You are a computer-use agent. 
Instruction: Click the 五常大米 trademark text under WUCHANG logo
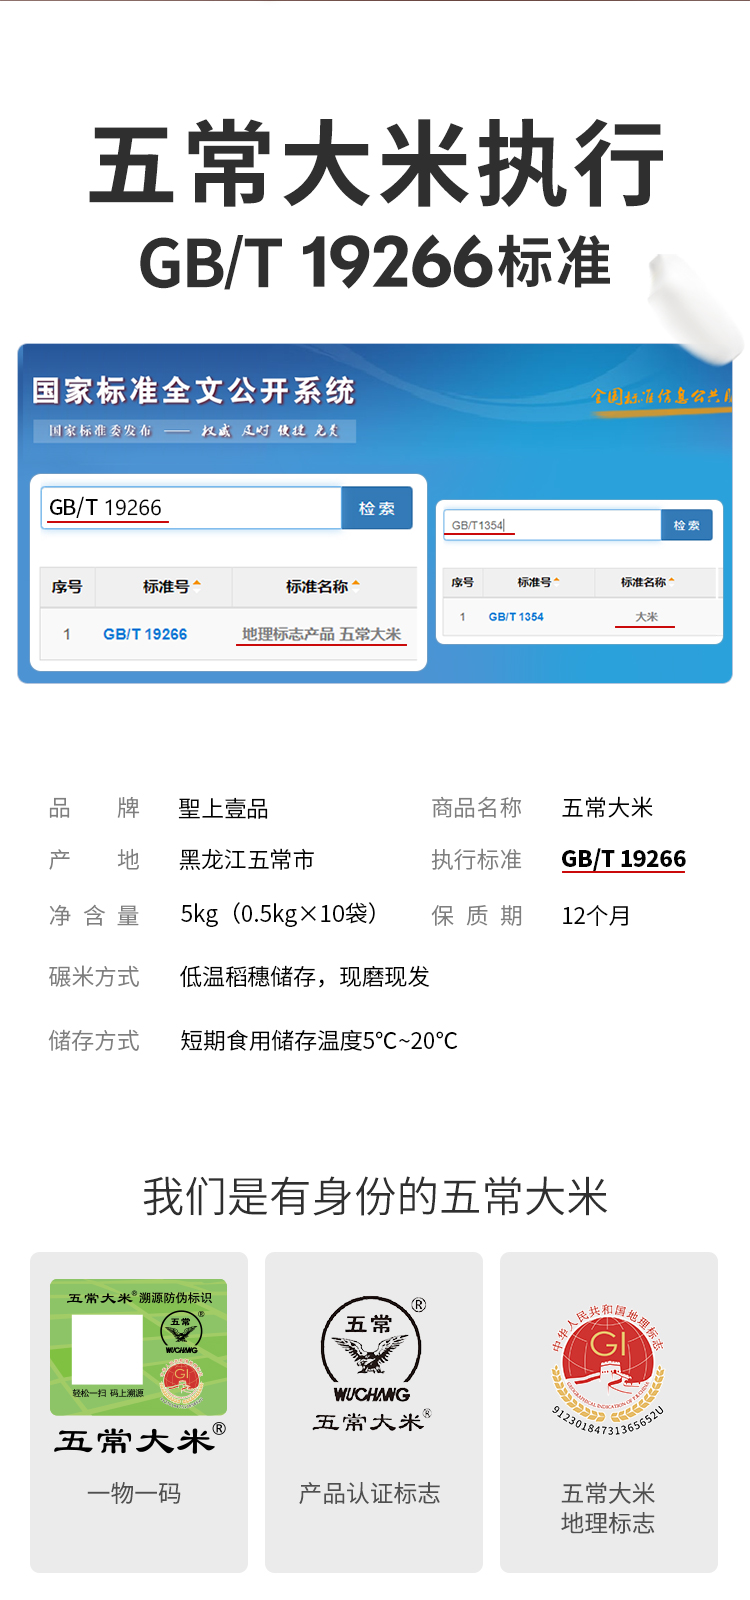(371, 1421)
